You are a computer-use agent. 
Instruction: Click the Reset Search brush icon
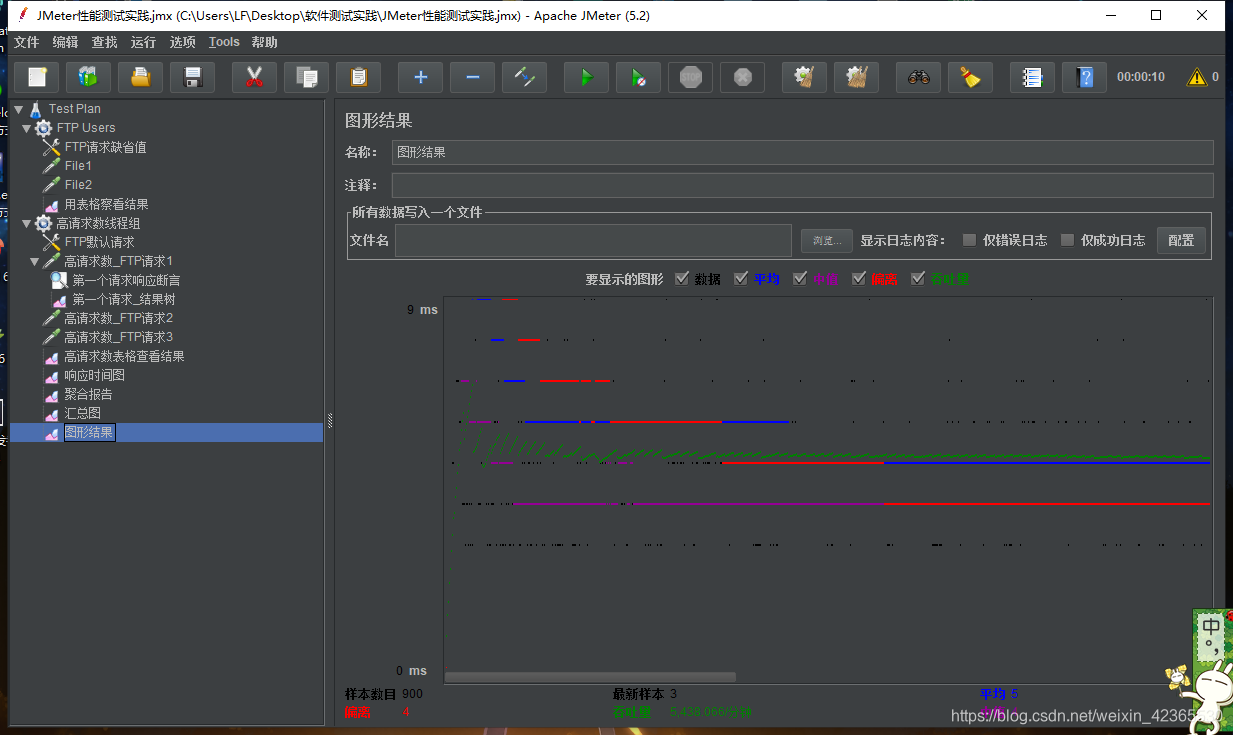(x=971, y=77)
